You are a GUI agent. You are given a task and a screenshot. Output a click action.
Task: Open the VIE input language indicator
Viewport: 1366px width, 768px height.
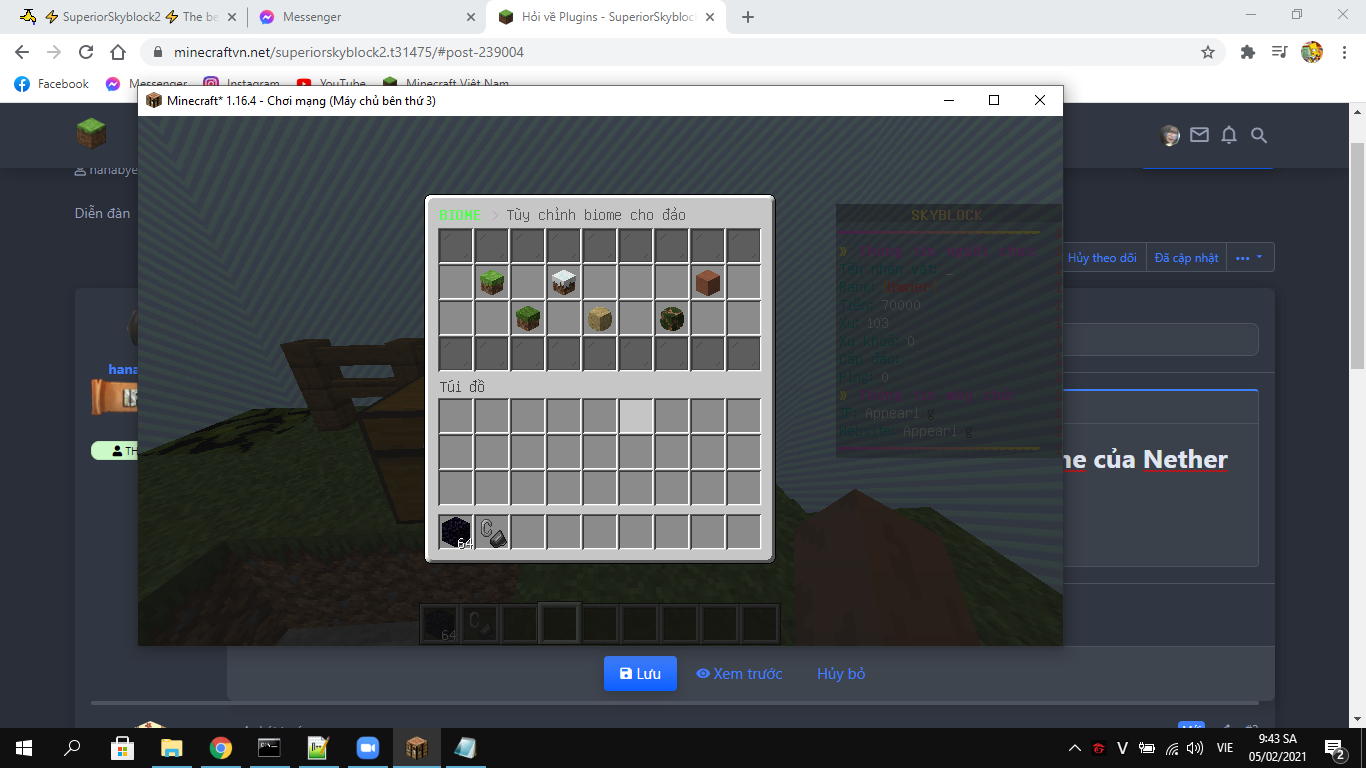pyautogui.click(x=1225, y=748)
